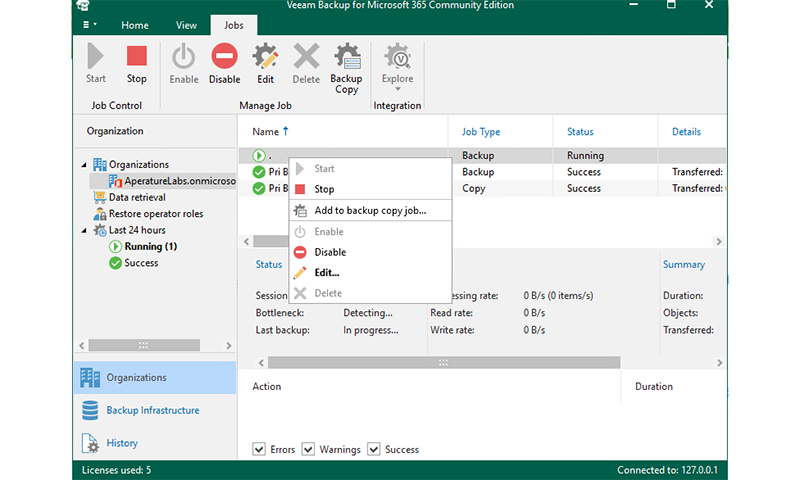Click the History document gear icon
This screenshot has width=800, height=480.
[90, 443]
